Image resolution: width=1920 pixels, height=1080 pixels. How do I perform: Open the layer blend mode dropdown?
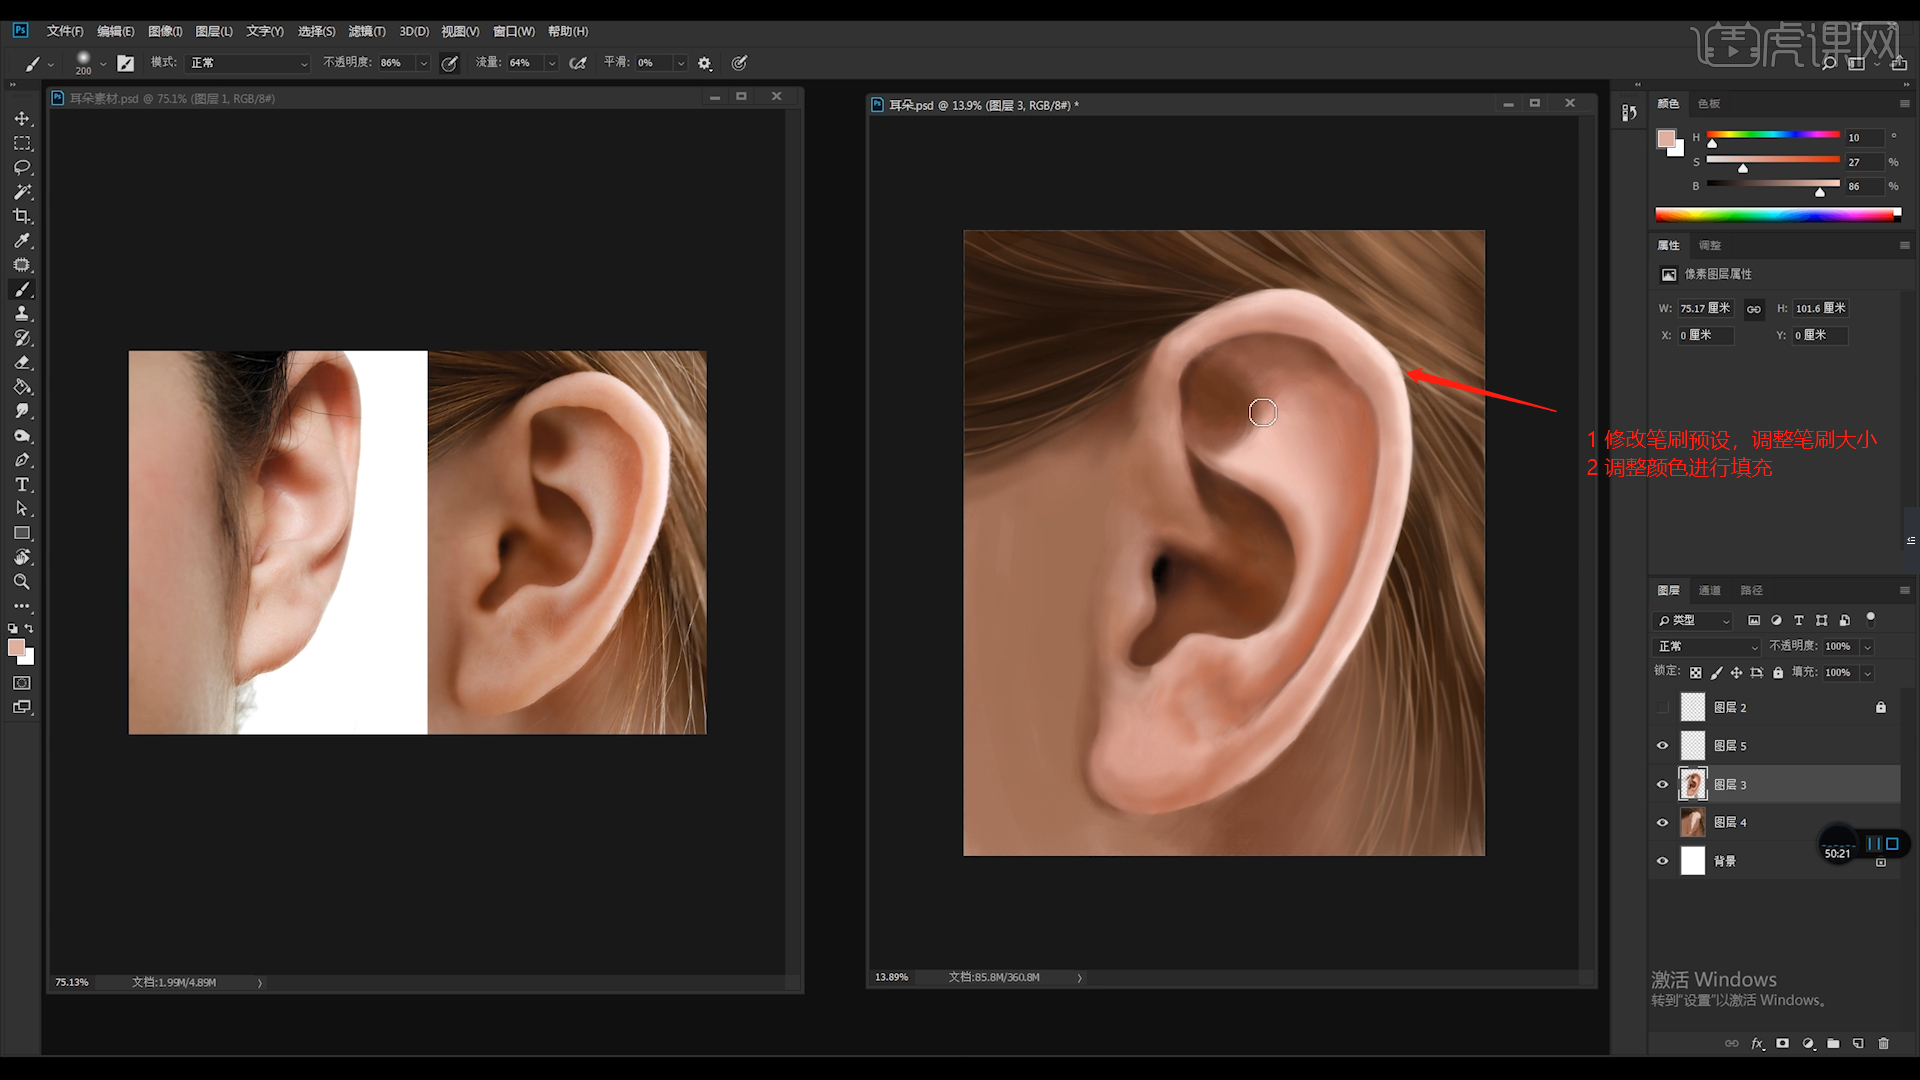tap(1707, 647)
